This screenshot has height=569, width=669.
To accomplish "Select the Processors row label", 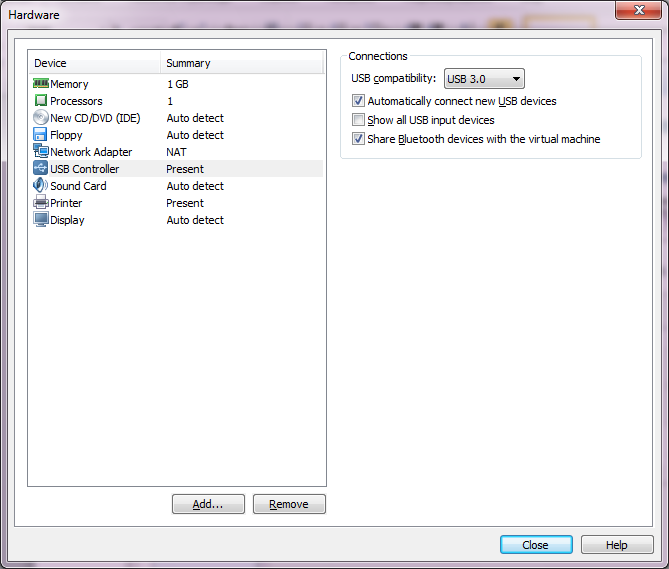I will coord(76,101).
